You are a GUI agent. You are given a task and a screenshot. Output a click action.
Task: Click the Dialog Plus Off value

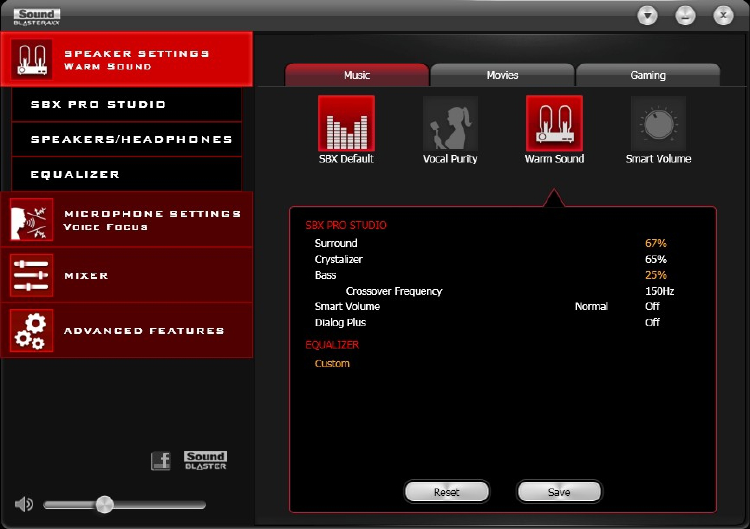pyautogui.click(x=652, y=322)
